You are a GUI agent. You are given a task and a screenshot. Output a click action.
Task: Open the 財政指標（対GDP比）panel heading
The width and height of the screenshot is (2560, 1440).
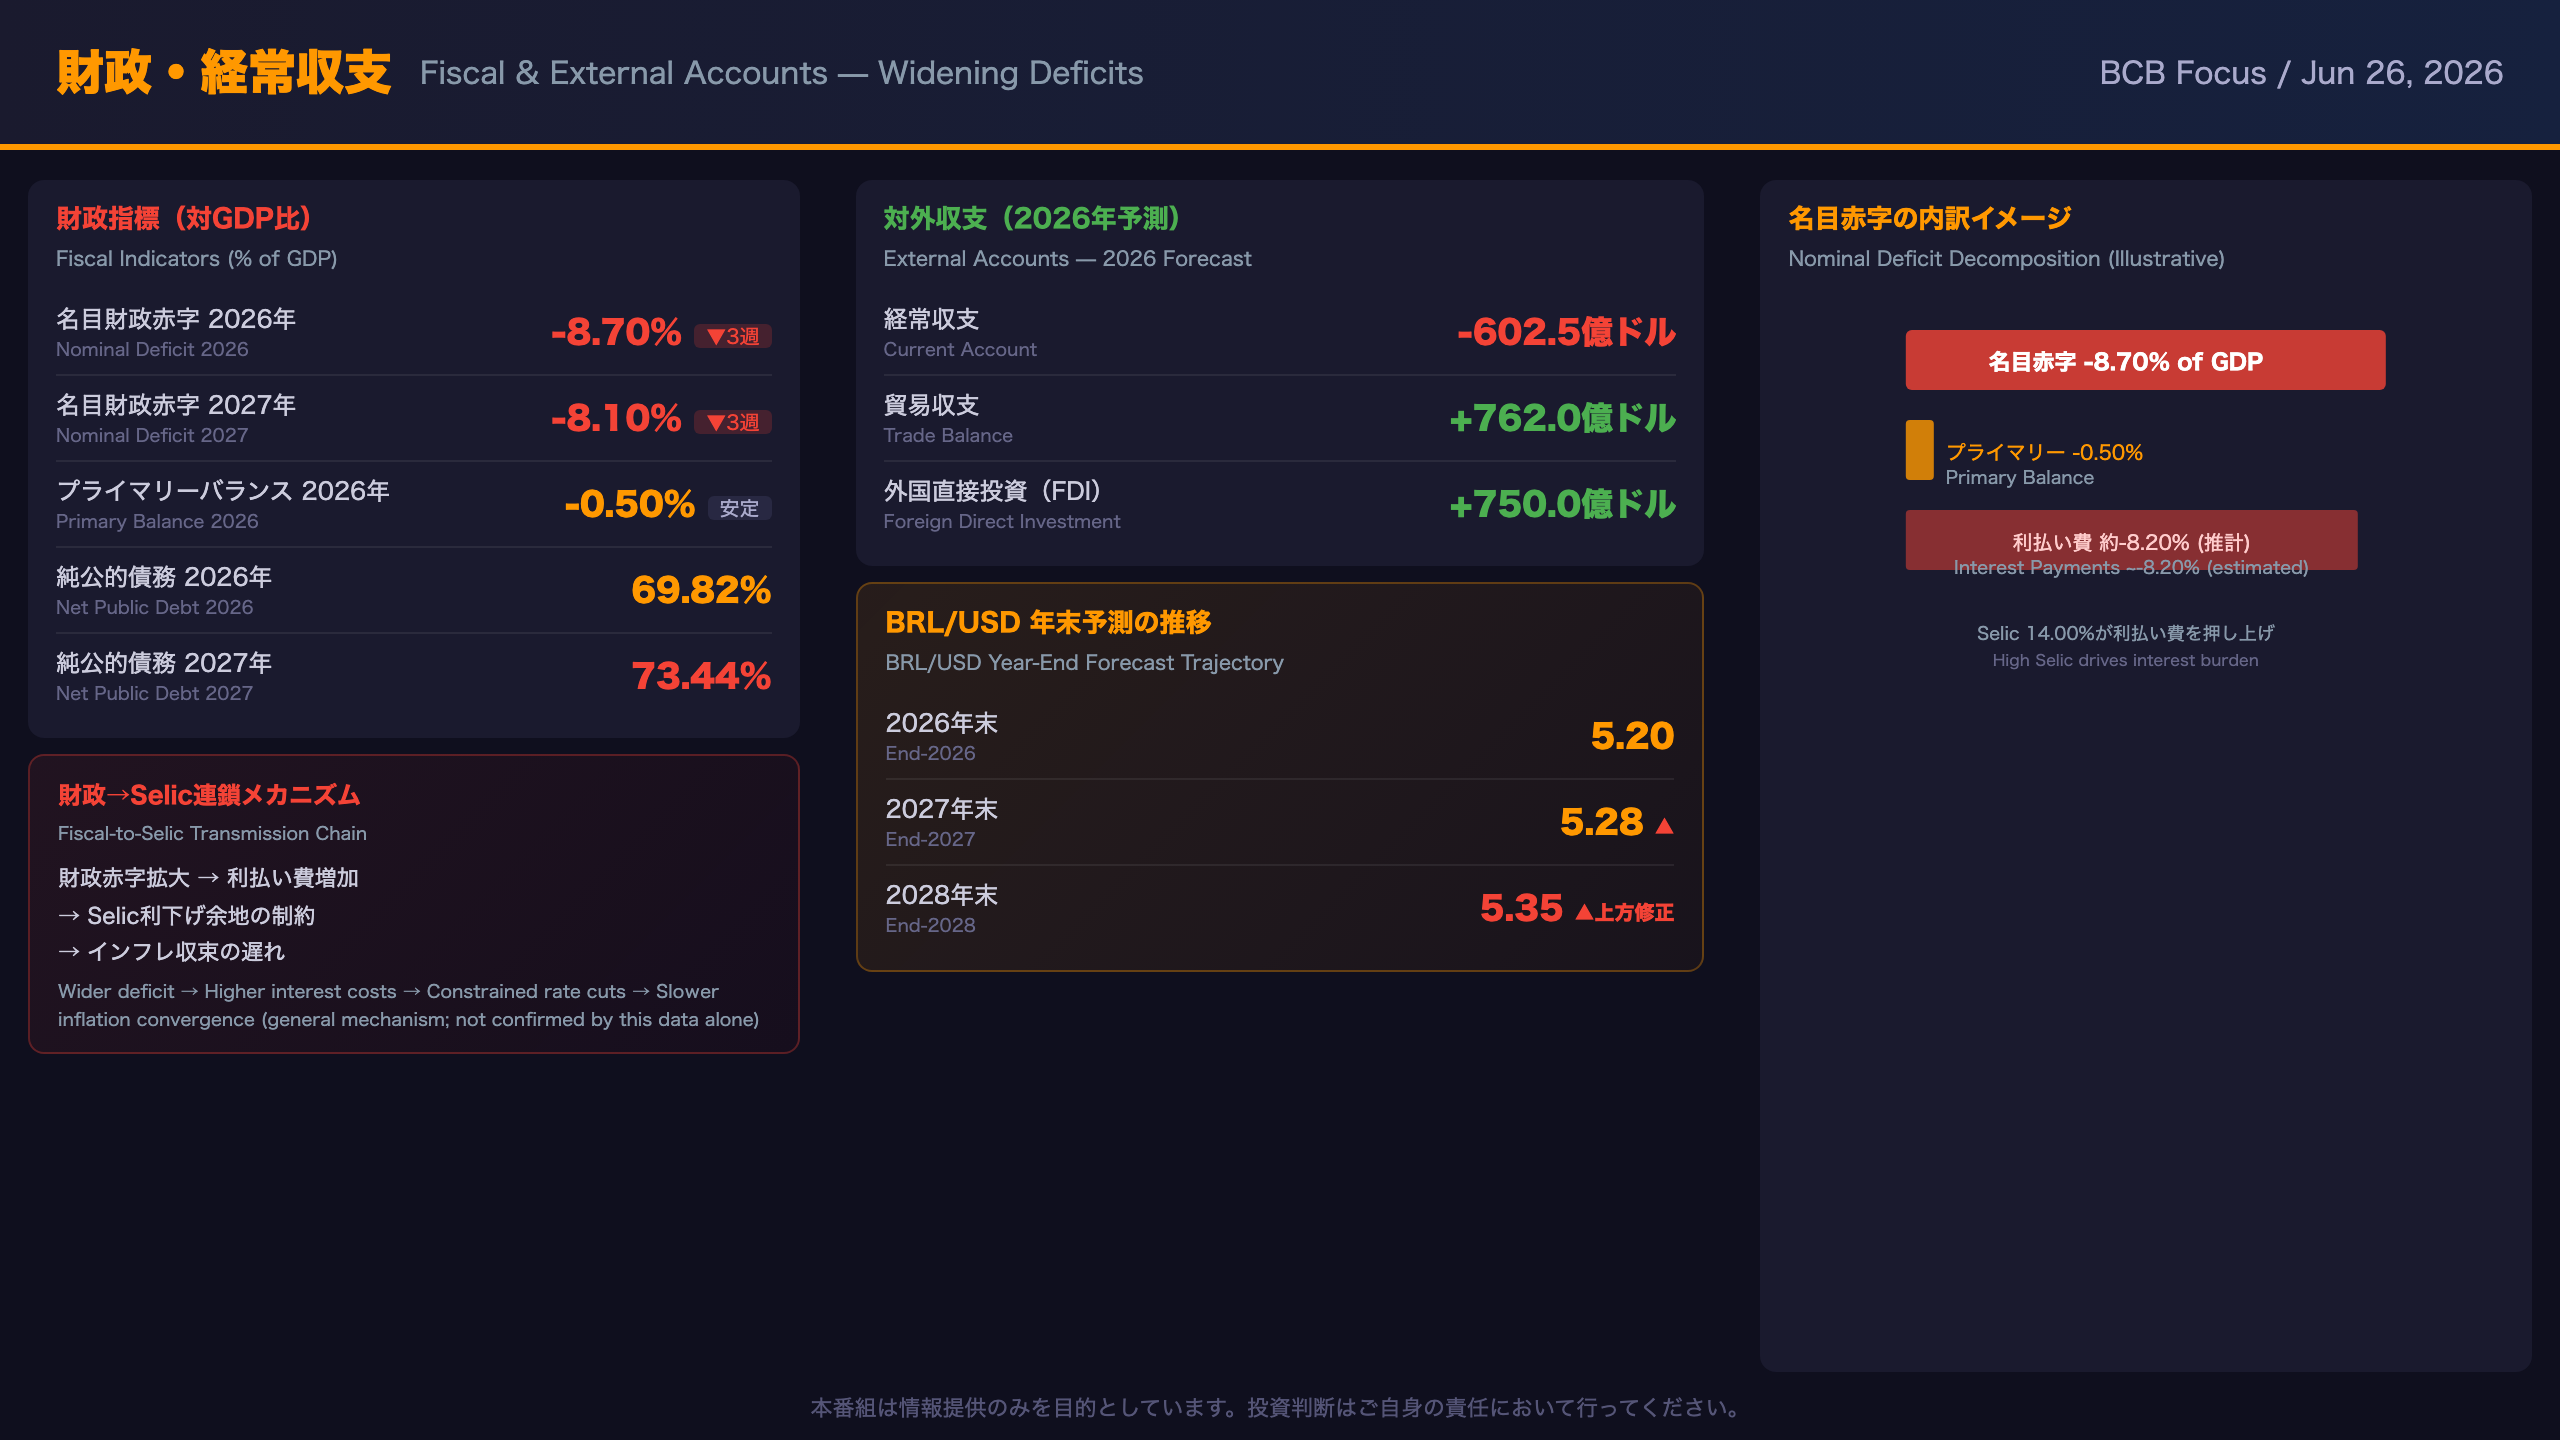click(x=184, y=218)
